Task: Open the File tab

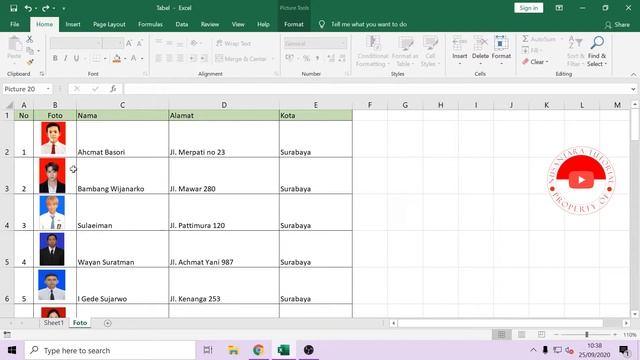Action: (15, 24)
